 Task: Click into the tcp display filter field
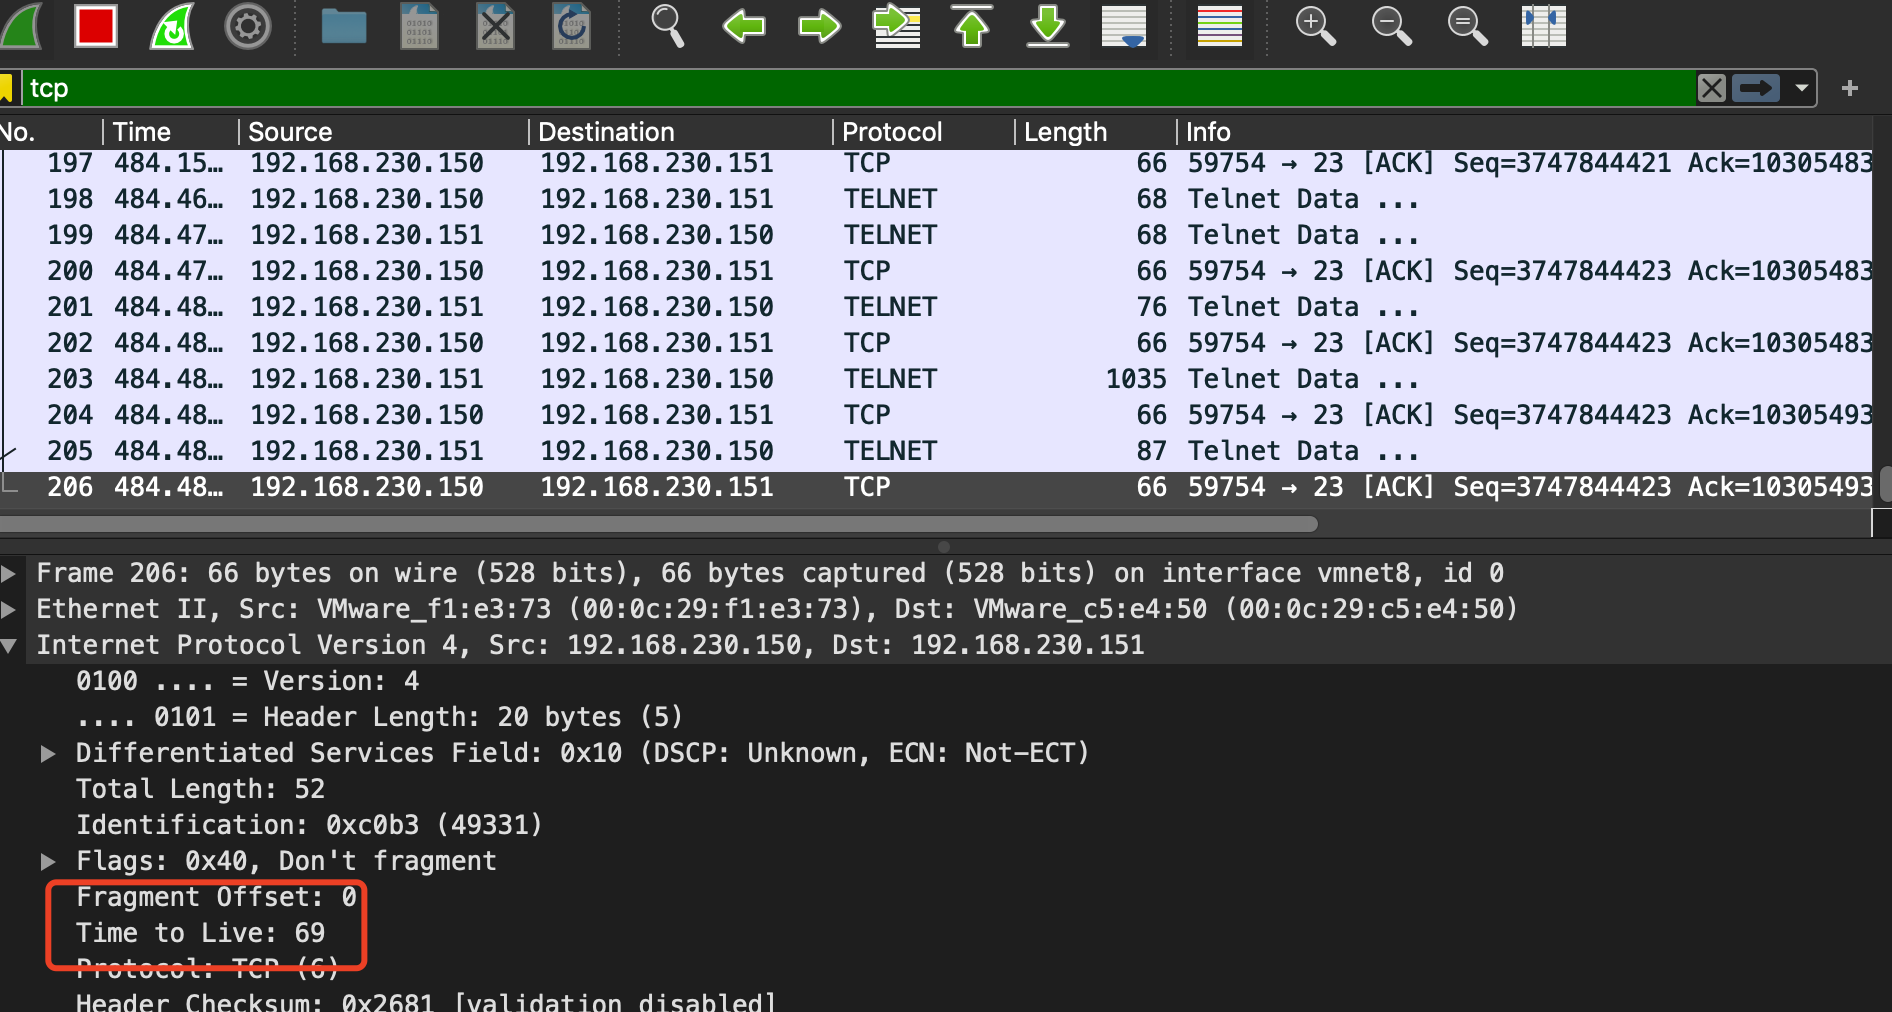[x=860, y=88]
